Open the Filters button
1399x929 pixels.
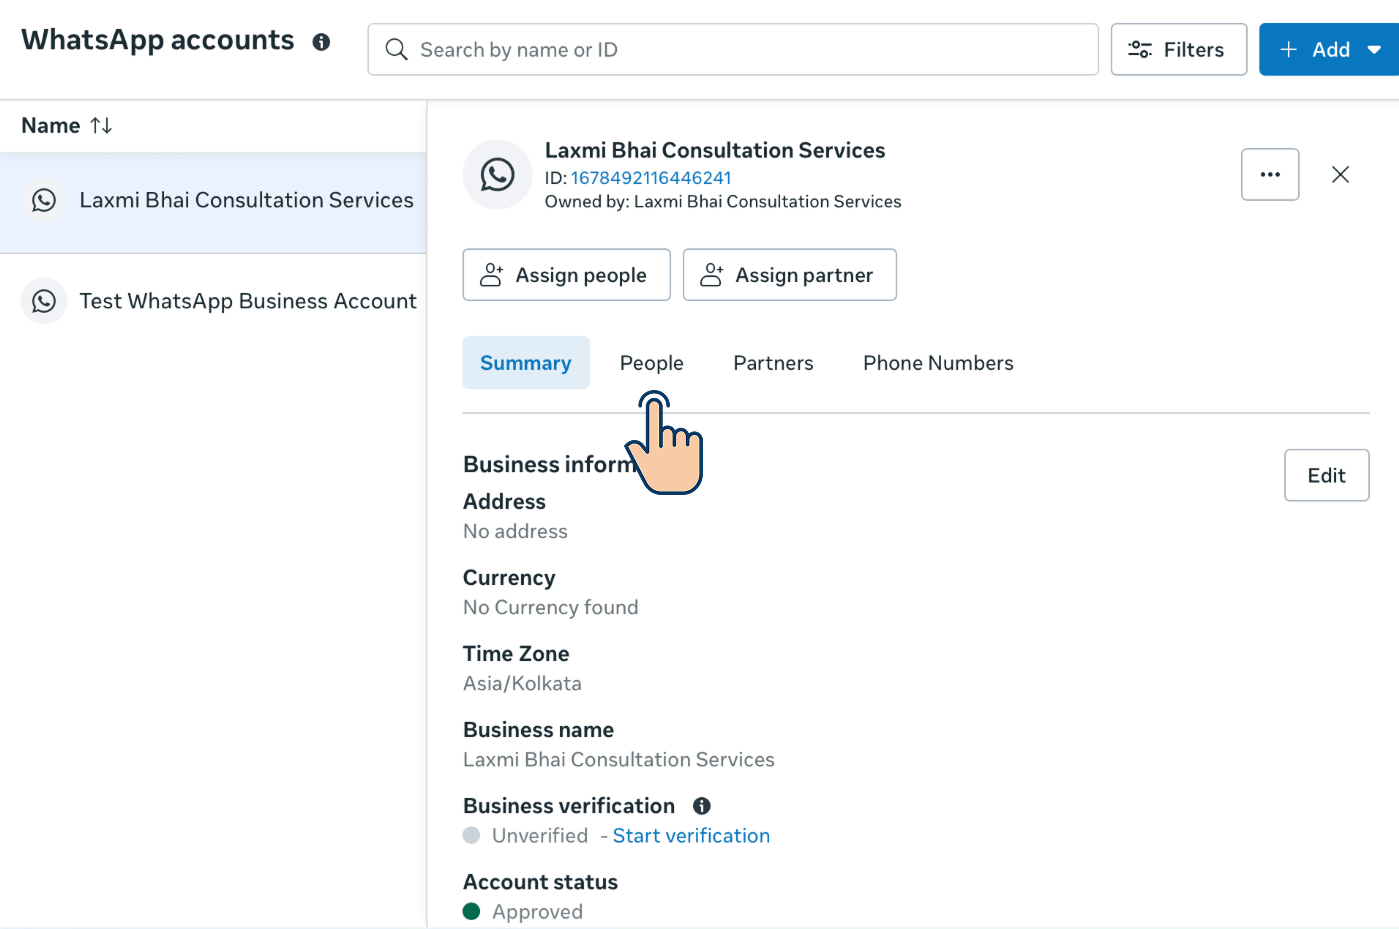click(x=1179, y=50)
